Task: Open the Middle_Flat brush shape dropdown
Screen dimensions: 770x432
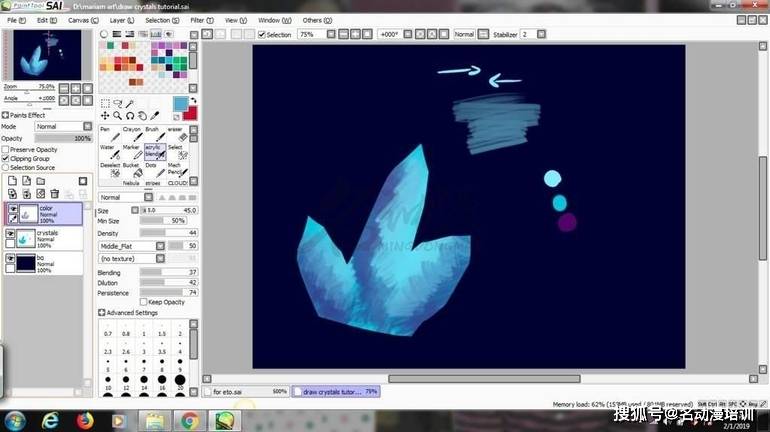Action: click(x=140, y=245)
